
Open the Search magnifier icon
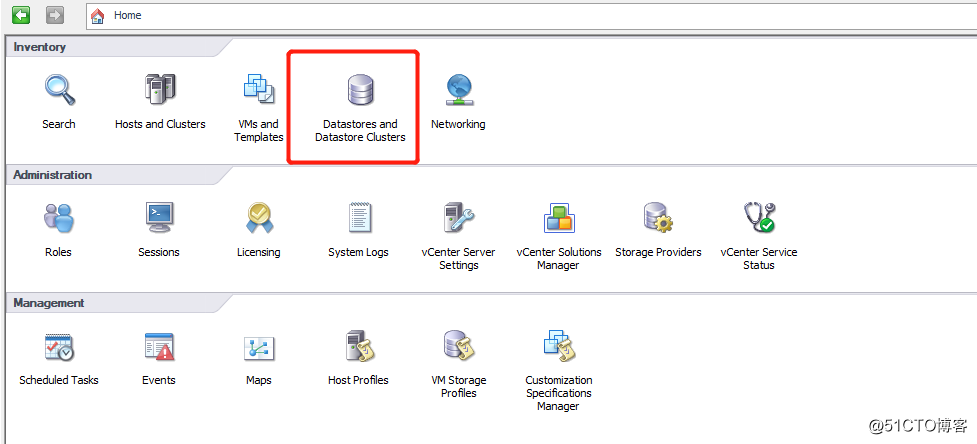pos(59,90)
